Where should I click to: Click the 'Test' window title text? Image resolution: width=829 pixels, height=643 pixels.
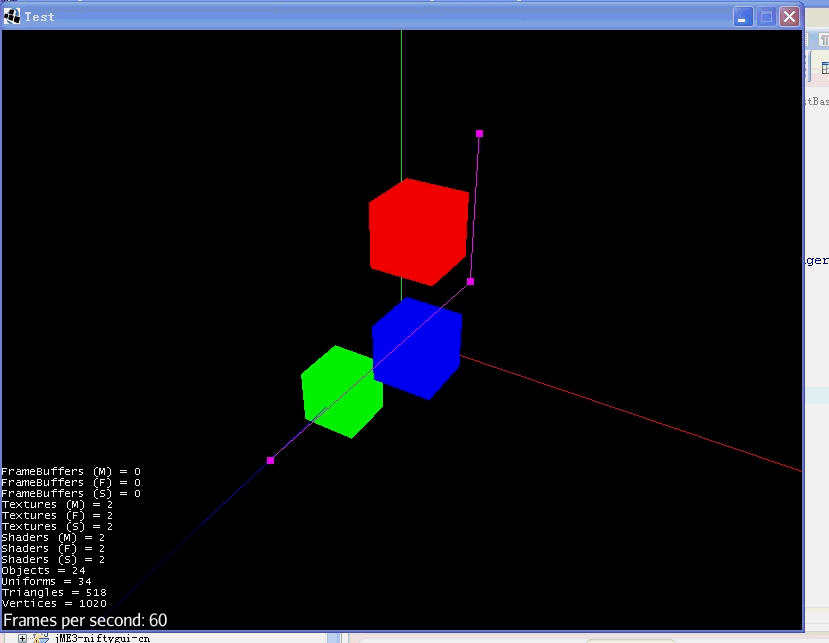click(x=40, y=17)
